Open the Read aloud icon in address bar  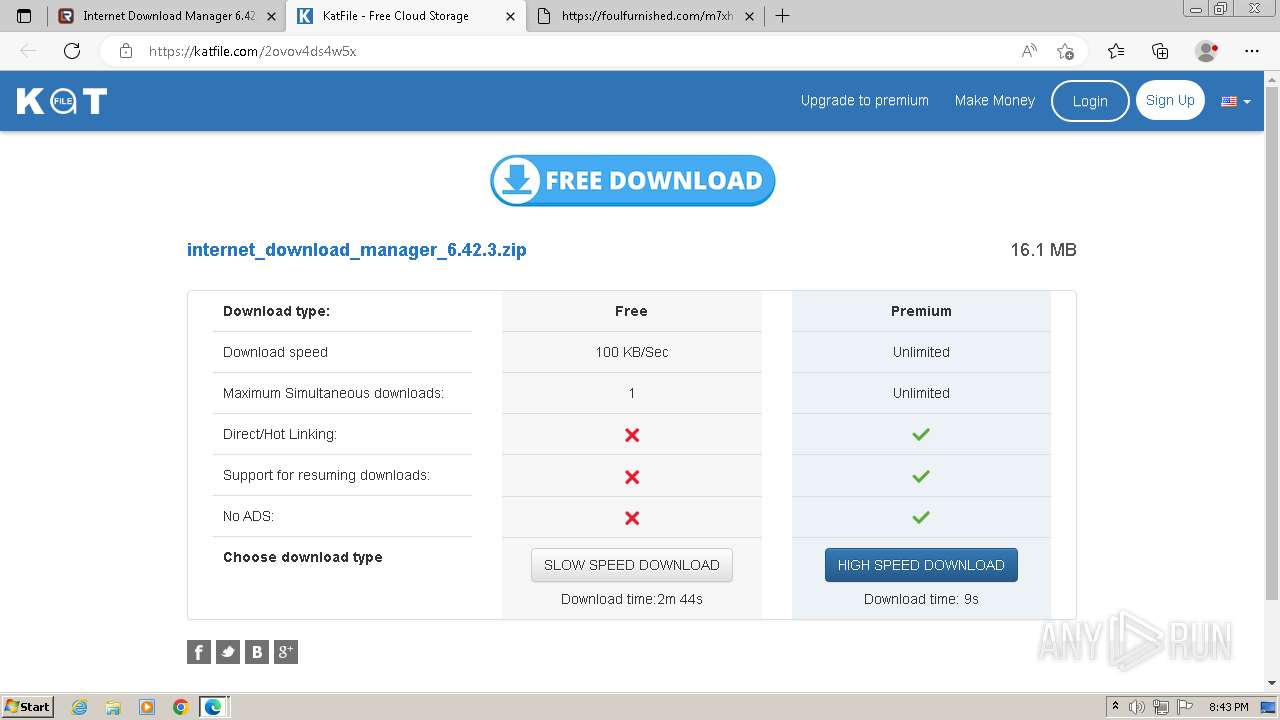coord(1029,51)
